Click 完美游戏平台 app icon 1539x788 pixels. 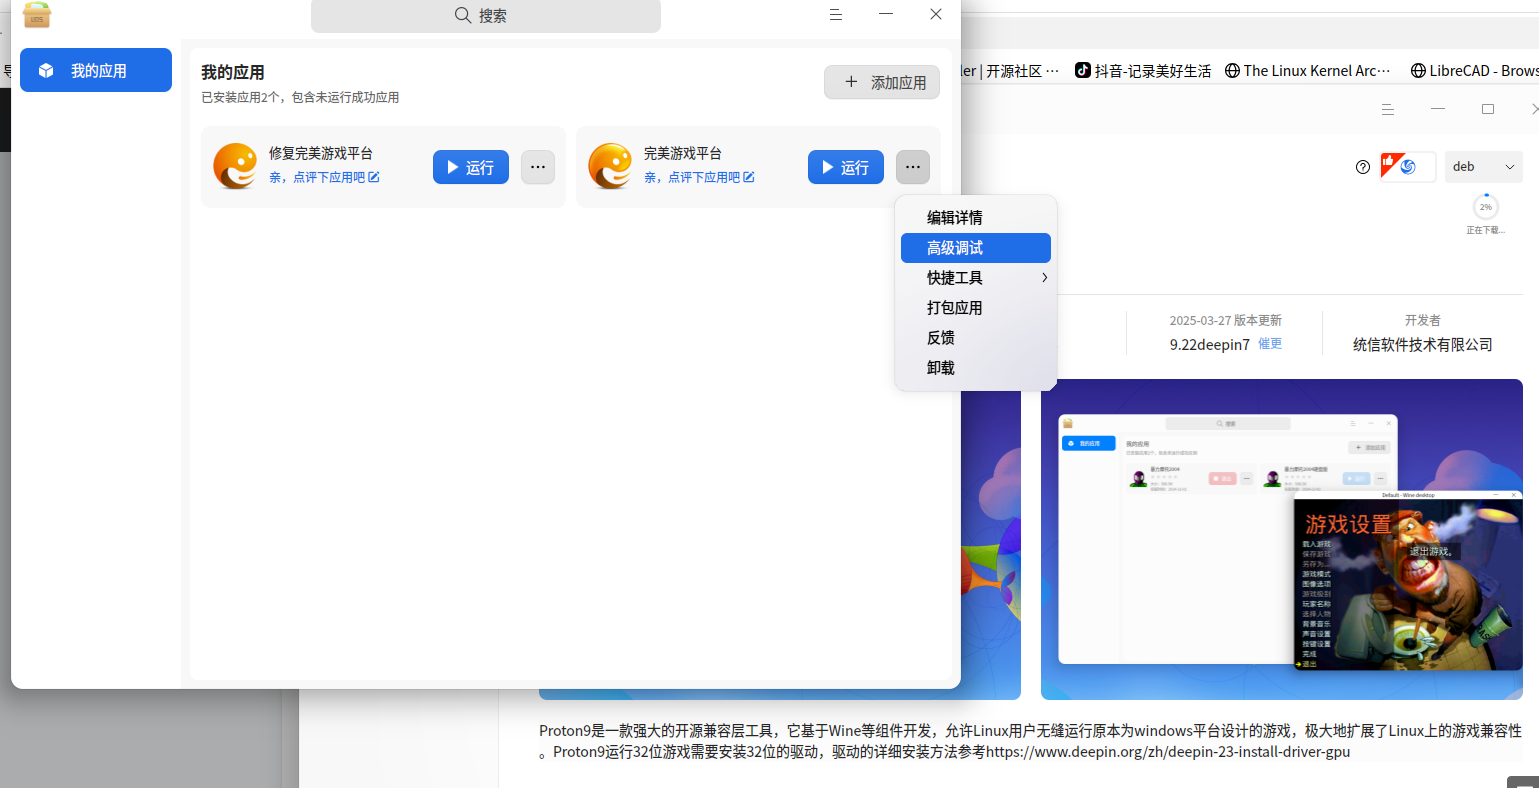(x=610, y=166)
